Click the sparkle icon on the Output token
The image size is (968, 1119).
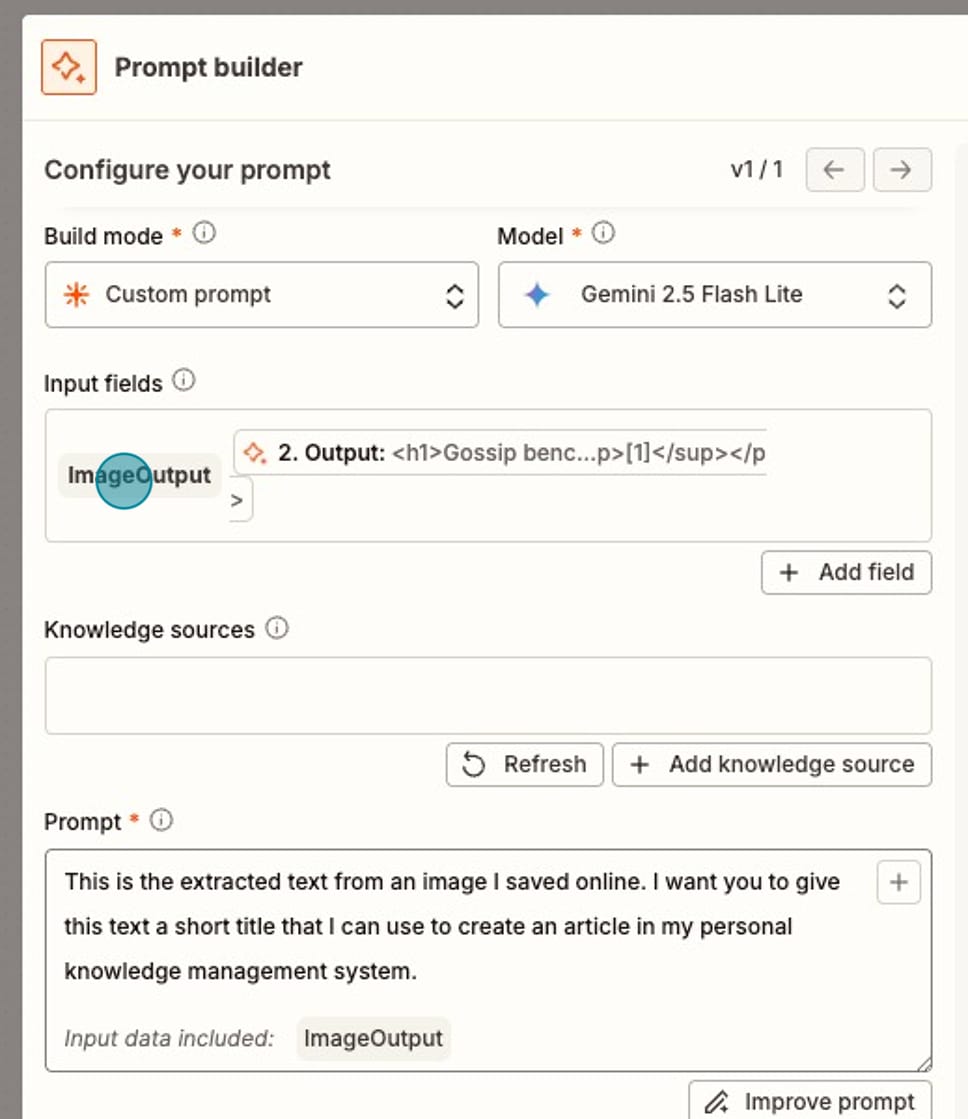(x=254, y=452)
